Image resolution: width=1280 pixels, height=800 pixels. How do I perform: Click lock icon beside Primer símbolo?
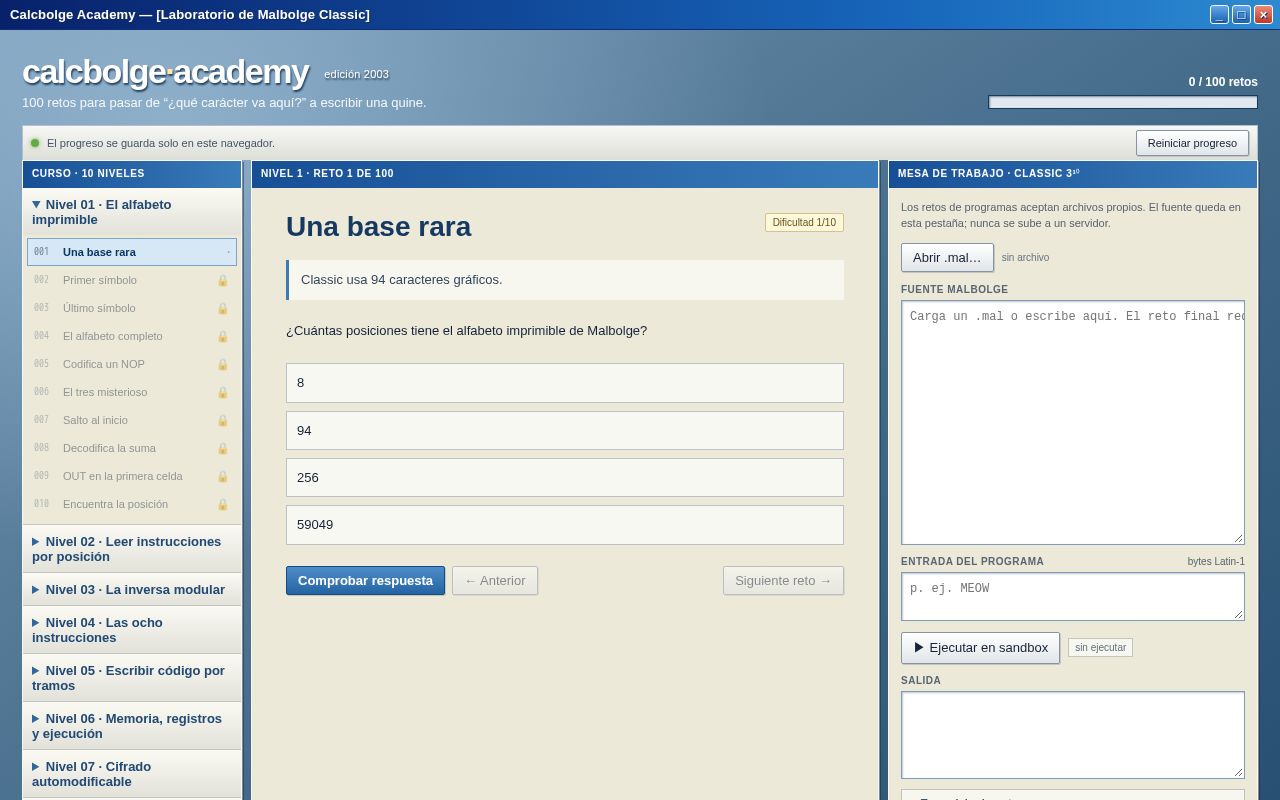coord(223,280)
